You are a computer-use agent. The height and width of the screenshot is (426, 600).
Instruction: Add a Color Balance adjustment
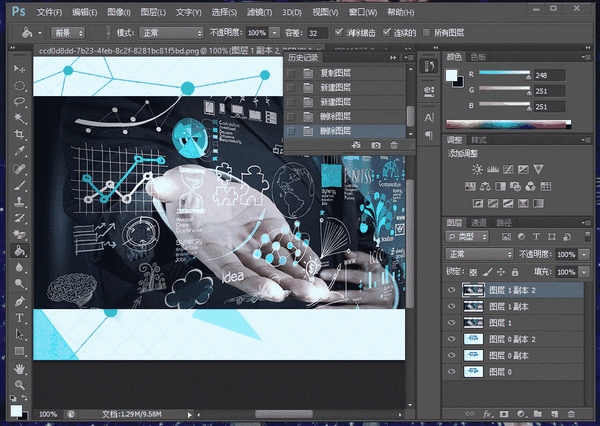[x=485, y=186]
